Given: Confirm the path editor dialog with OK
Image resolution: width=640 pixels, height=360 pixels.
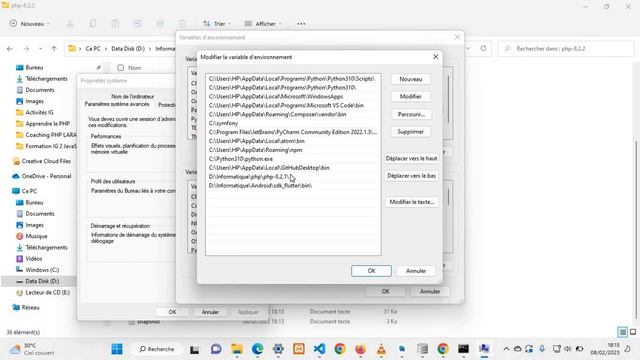Looking at the screenshot, I should point(371,271).
